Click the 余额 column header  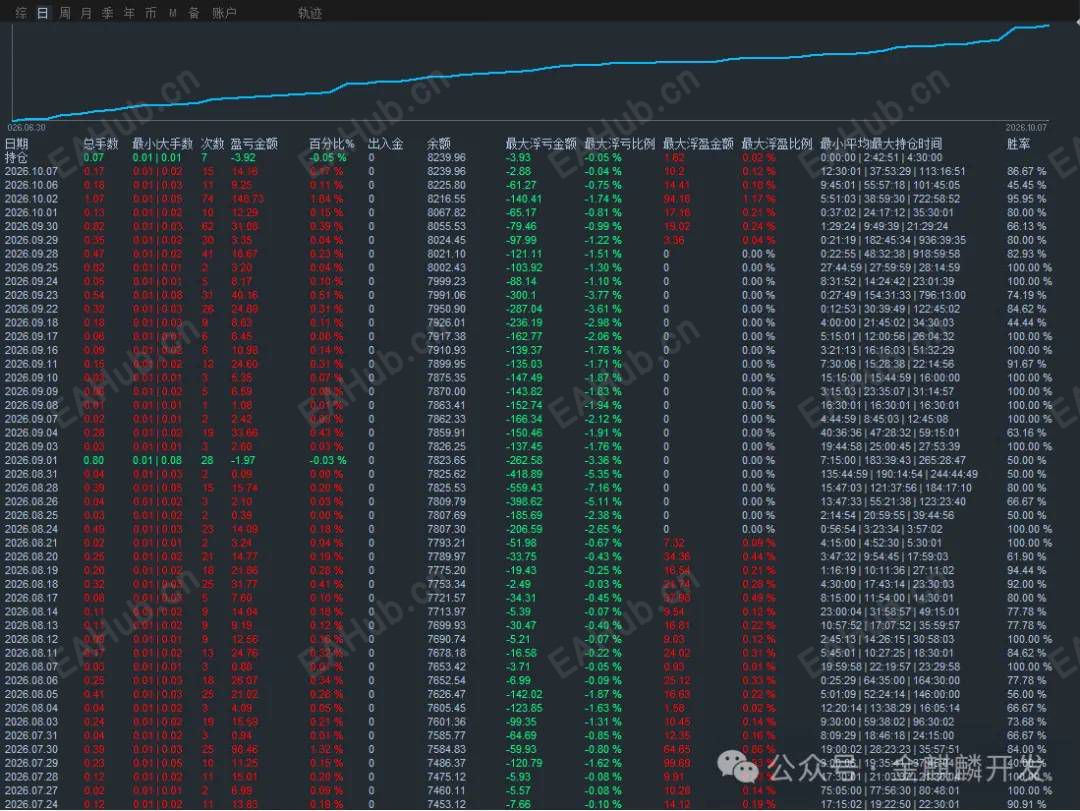[439, 143]
